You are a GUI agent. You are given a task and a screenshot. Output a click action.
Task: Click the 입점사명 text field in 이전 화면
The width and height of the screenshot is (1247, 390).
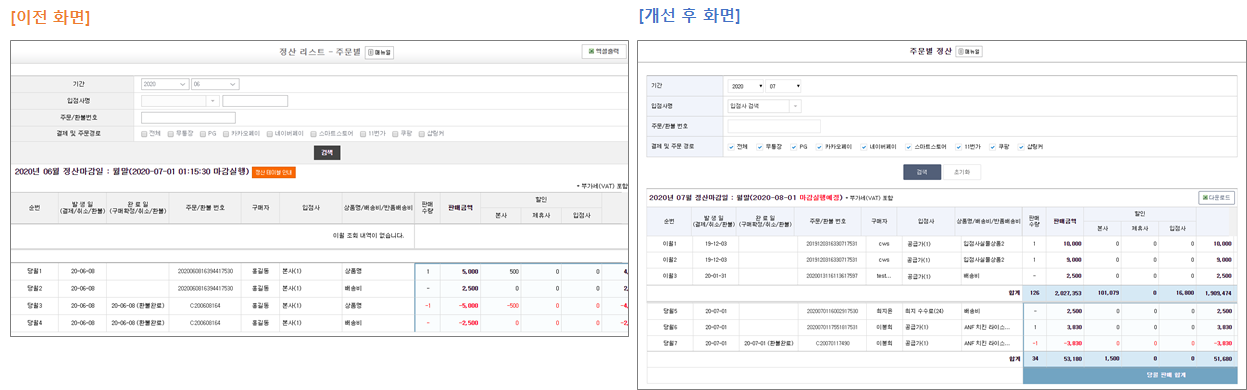255,101
